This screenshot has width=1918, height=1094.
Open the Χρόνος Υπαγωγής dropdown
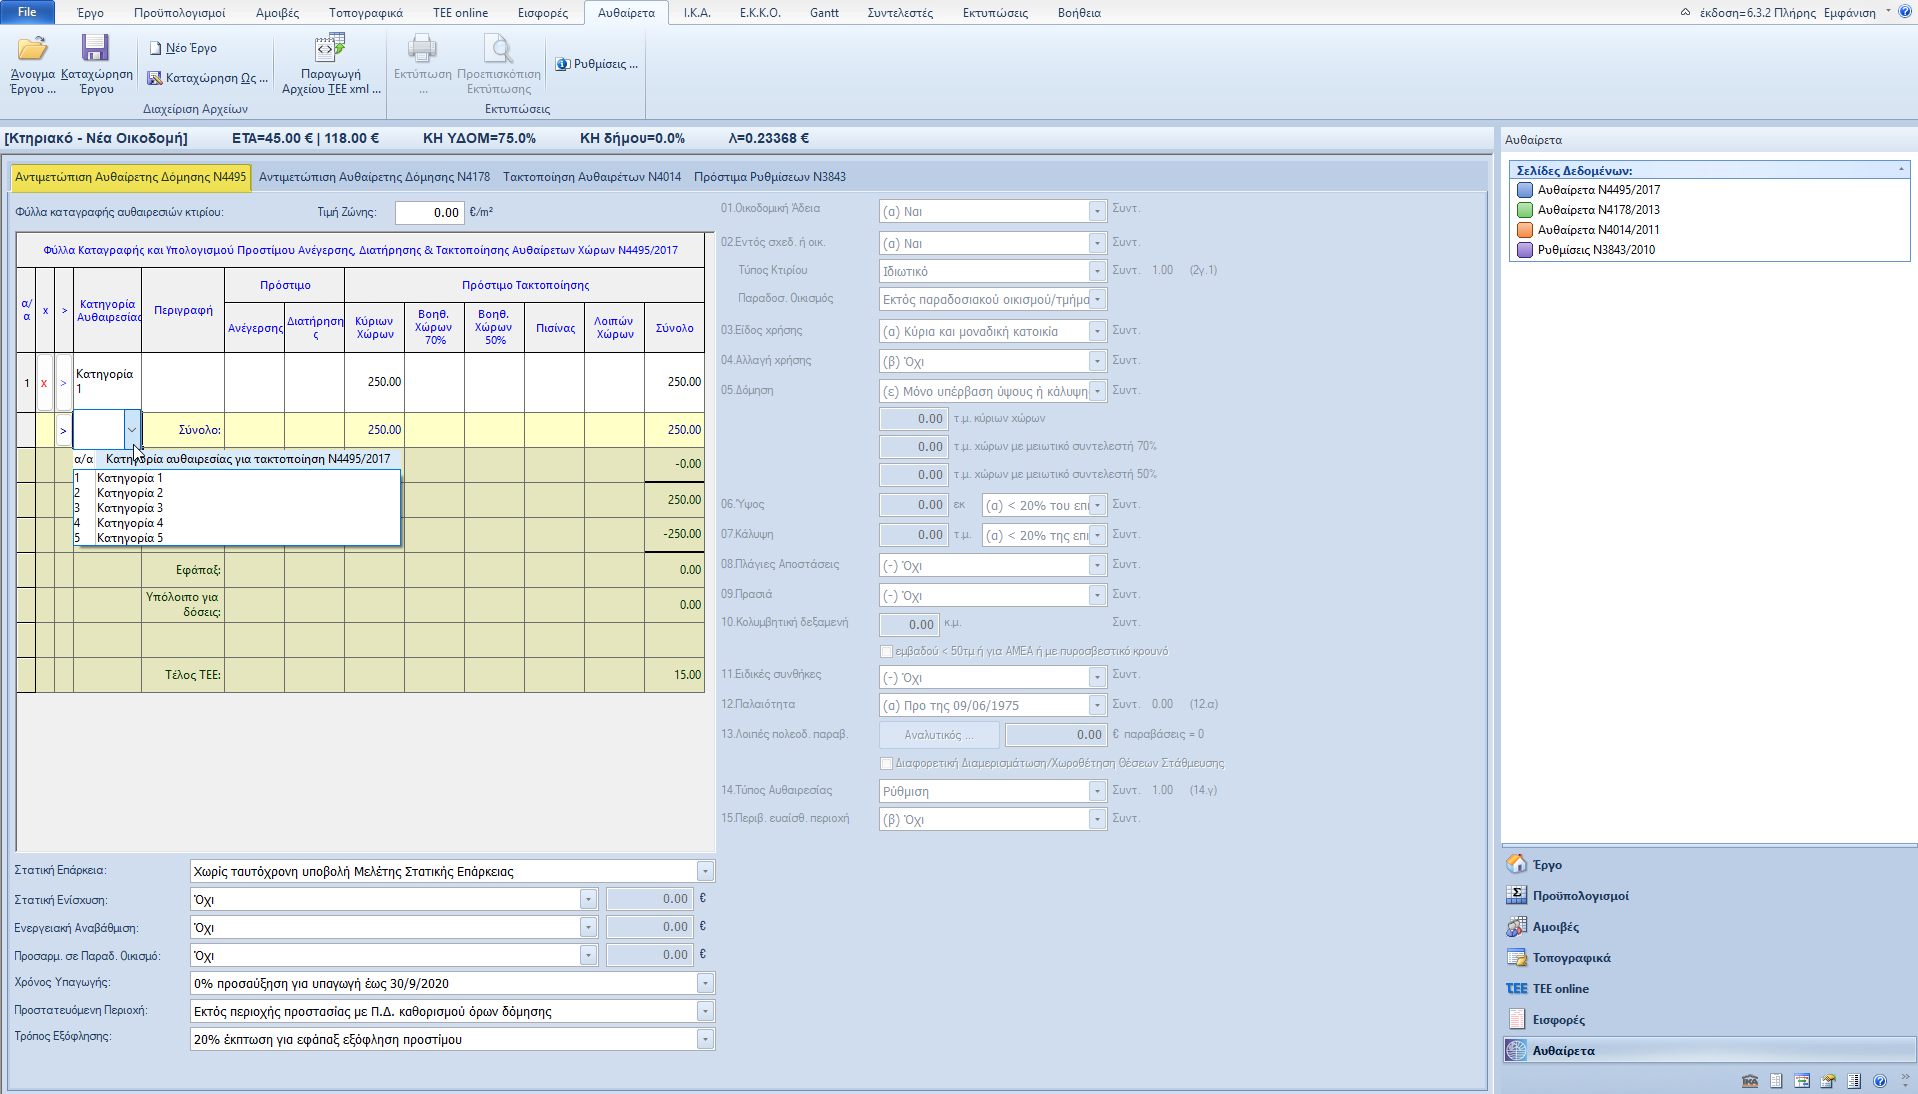(705, 984)
